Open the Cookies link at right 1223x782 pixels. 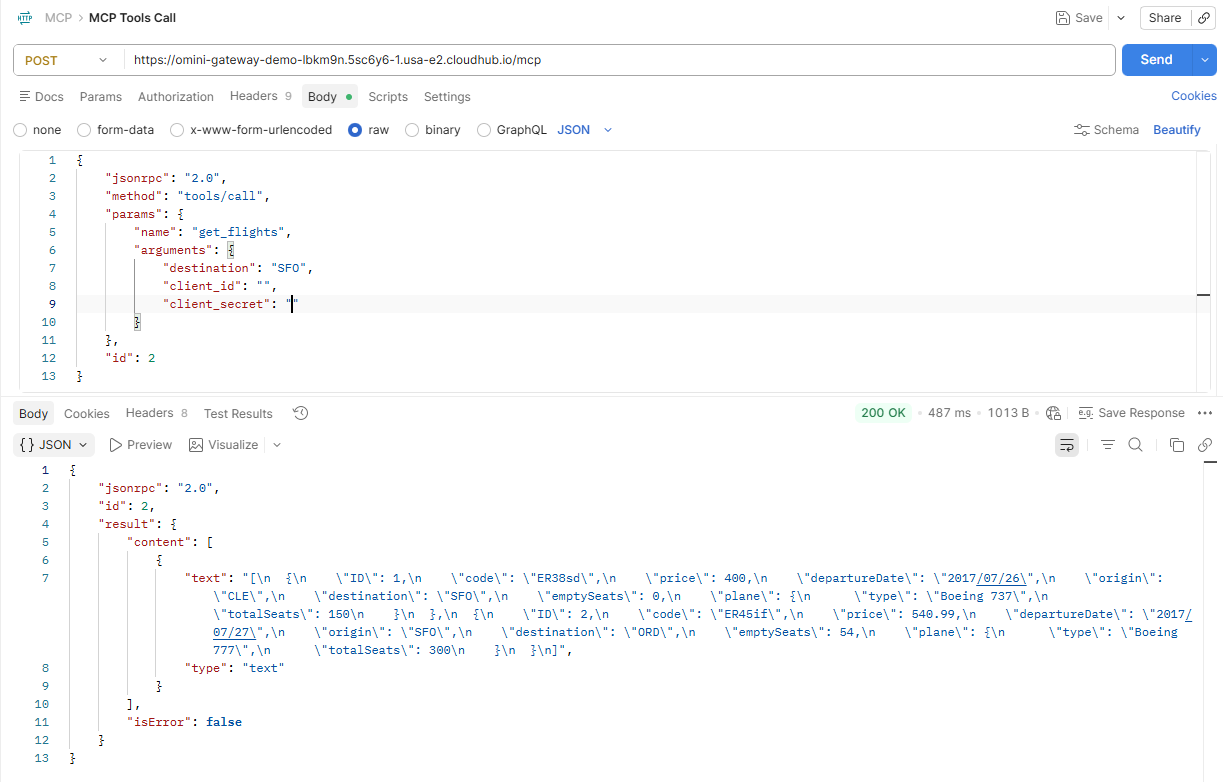tap(1194, 96)
